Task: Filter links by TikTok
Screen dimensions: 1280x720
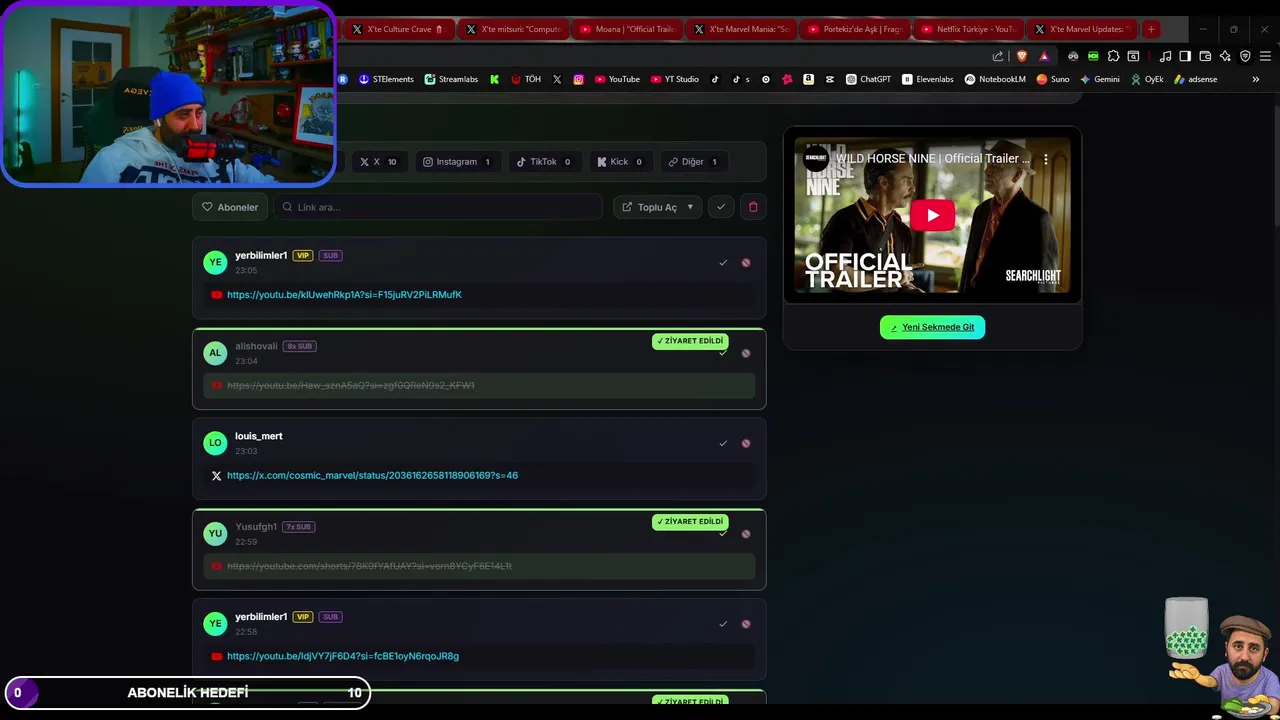Action: [543, 162]
